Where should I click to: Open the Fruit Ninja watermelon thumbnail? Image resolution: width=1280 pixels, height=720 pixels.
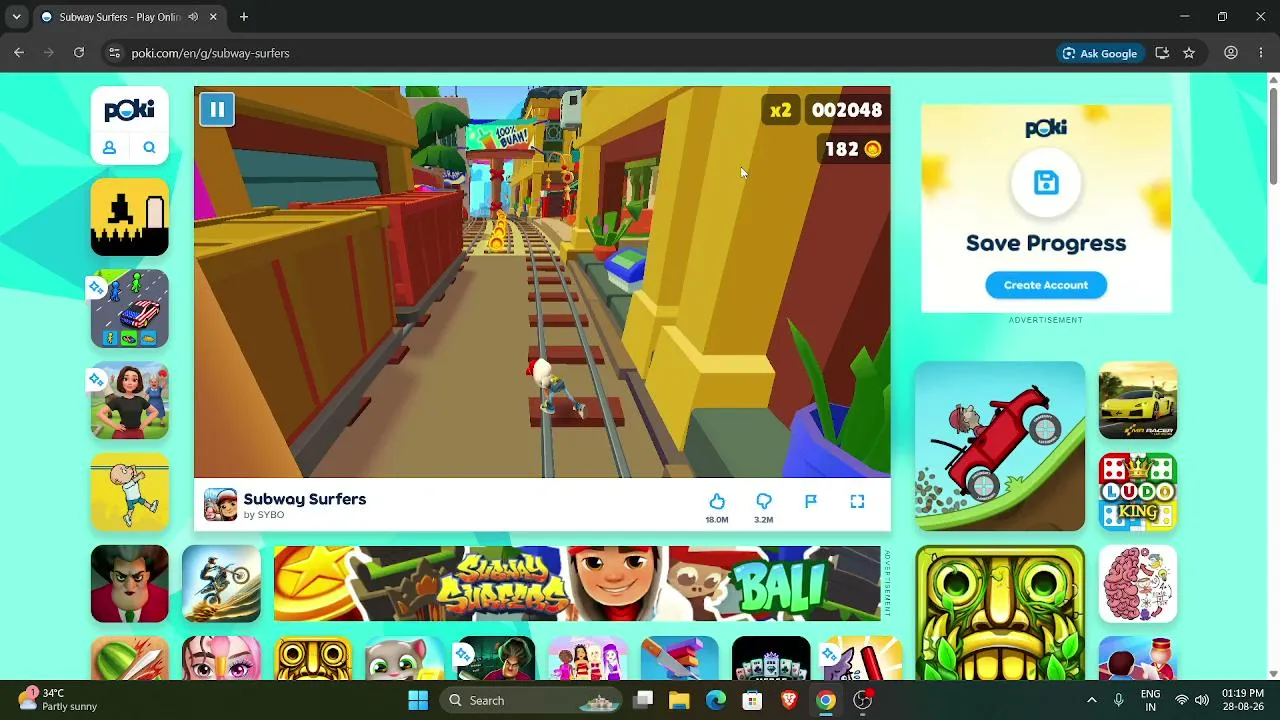click(130, 658)
